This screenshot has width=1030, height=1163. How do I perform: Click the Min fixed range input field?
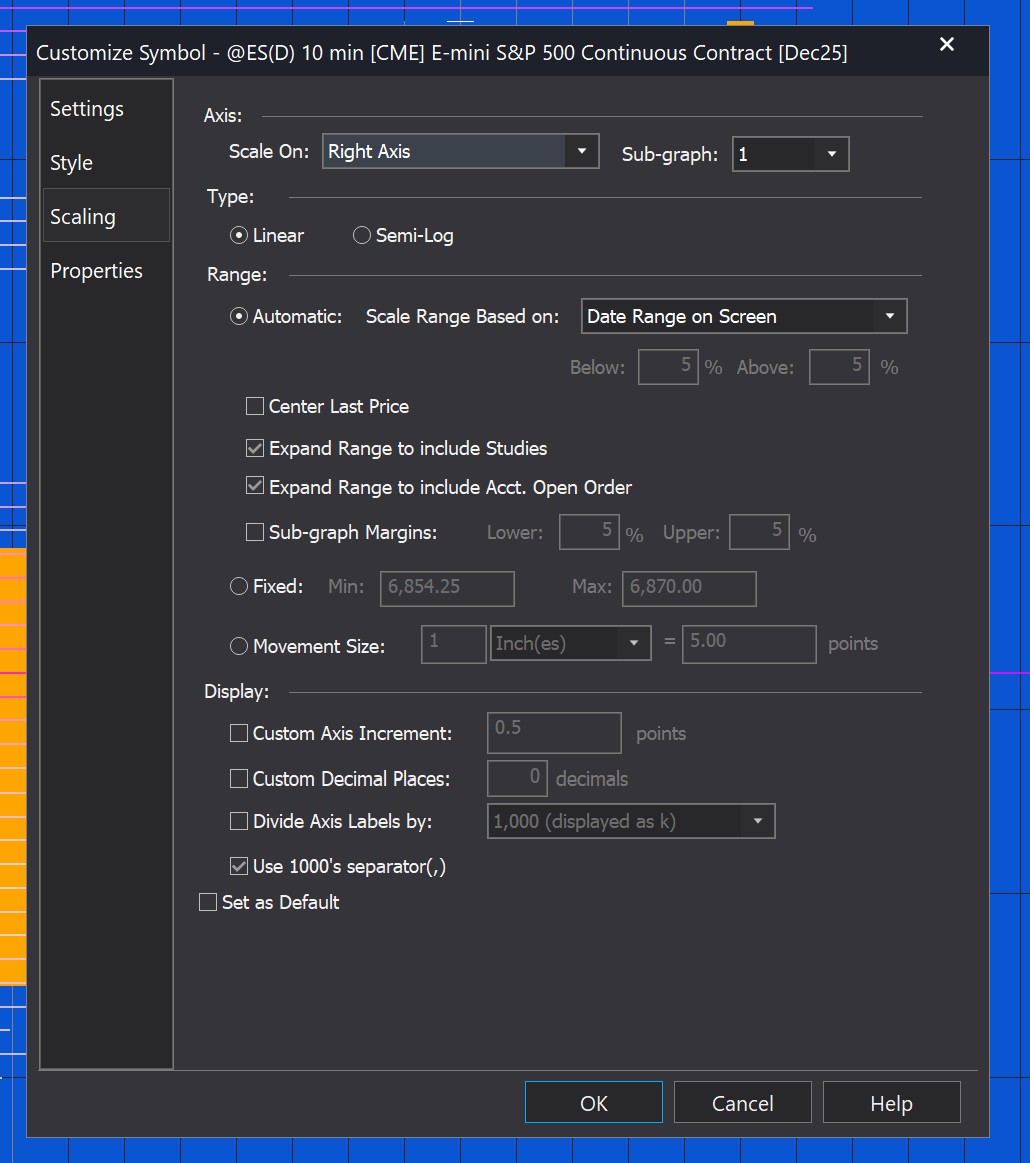446,589
